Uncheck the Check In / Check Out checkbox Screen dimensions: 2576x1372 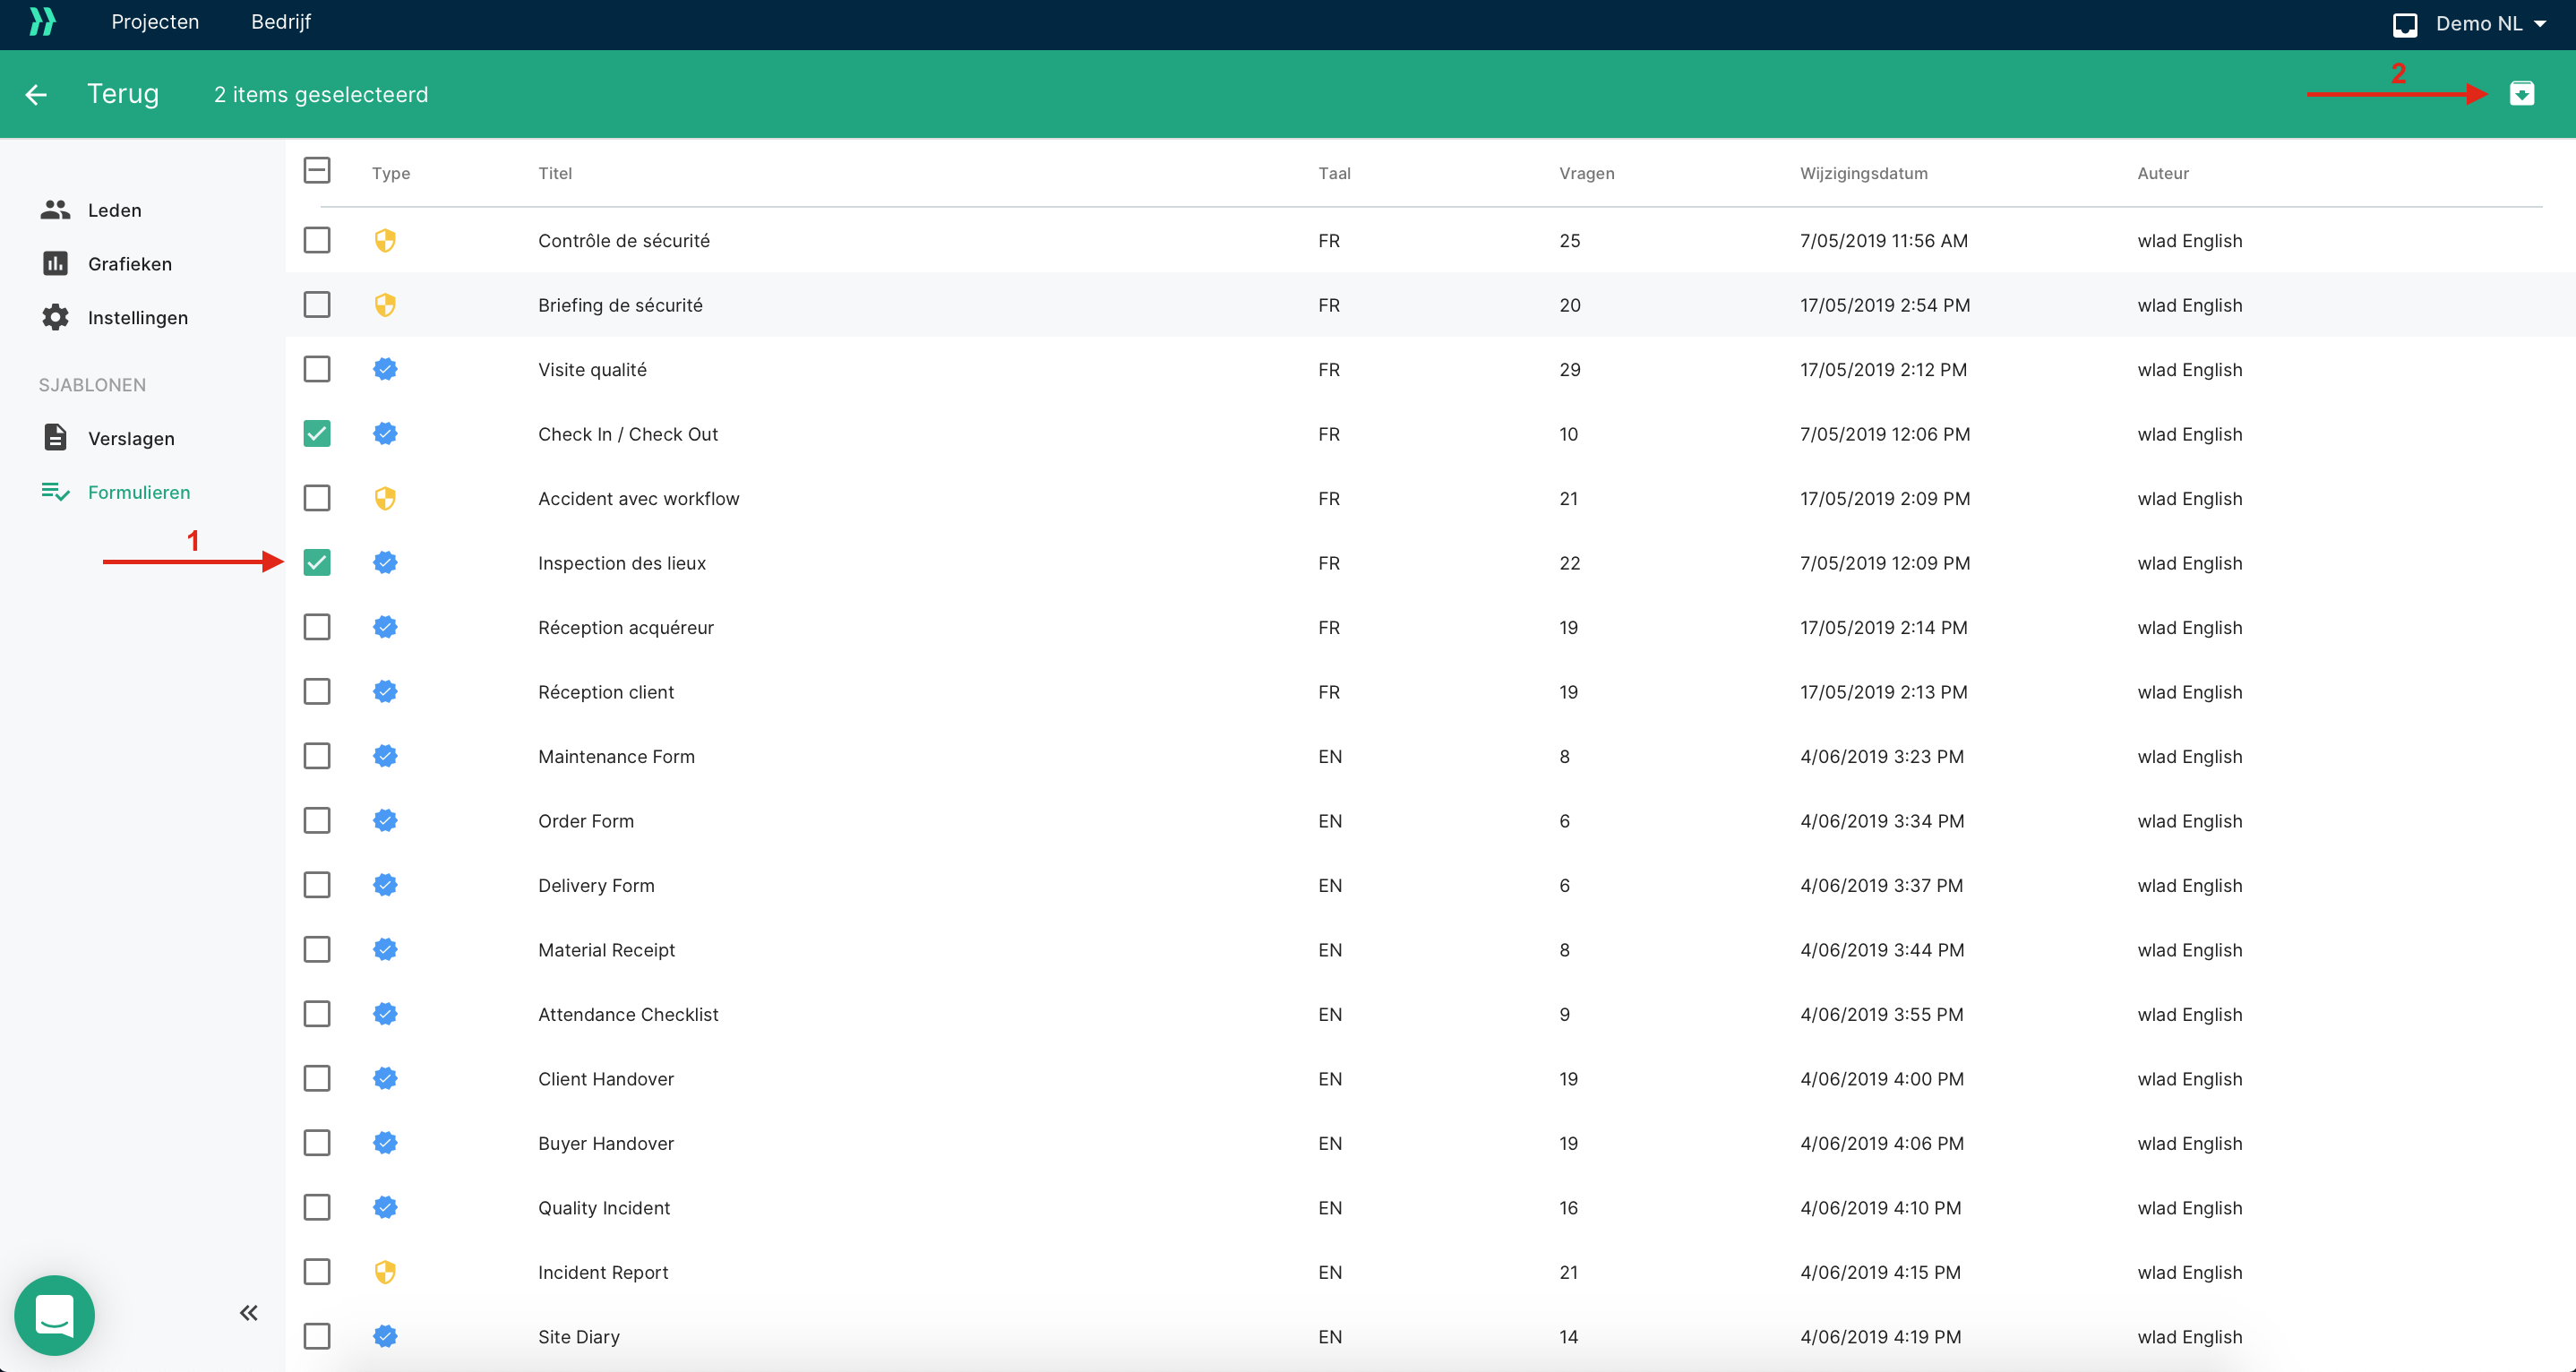coord(317,433)
